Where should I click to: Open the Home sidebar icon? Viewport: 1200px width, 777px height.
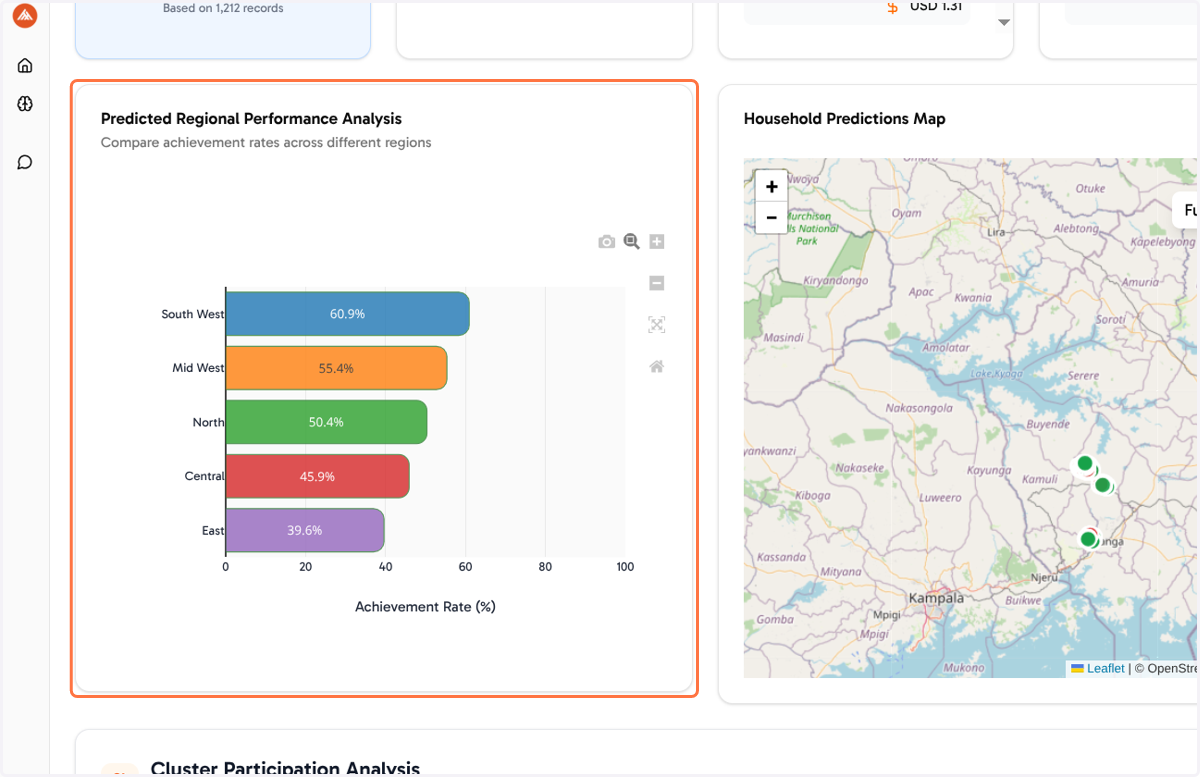[x=25, y=66]
